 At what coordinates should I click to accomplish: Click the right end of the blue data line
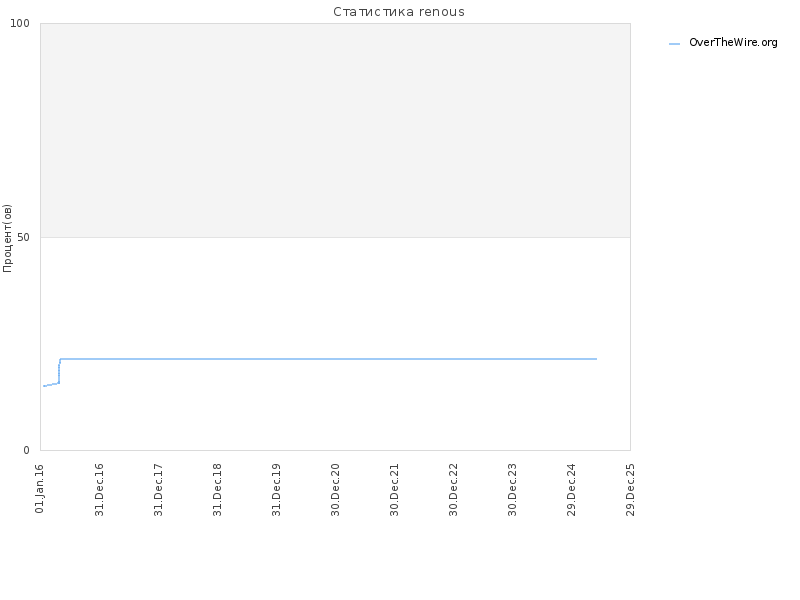596,359
